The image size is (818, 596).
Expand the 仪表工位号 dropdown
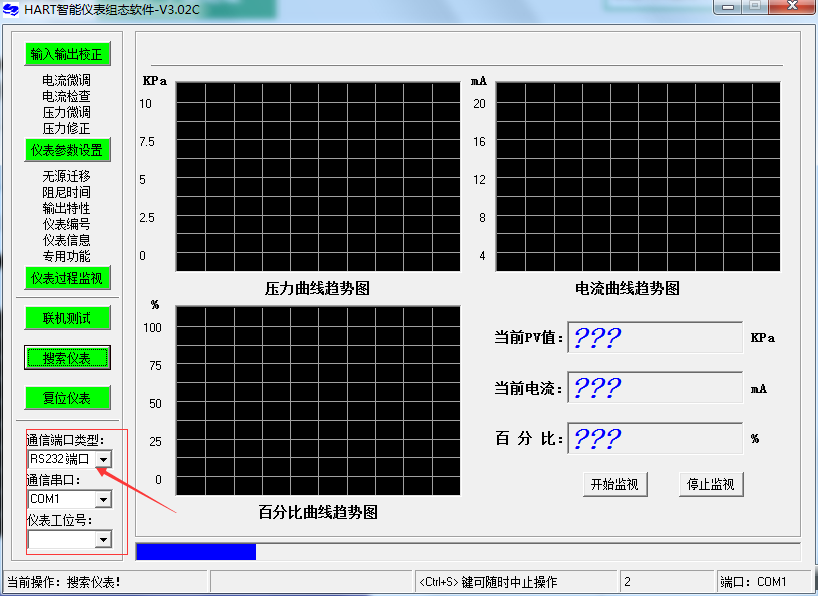click(x=103, y=540)
